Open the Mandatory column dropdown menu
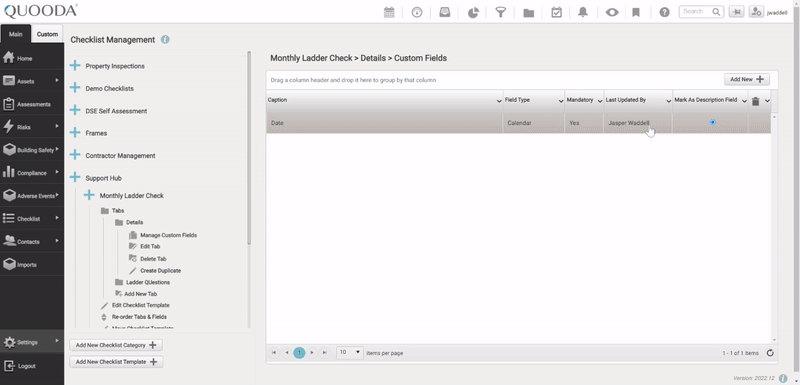This screenshot has width=800, height=385. pyautogui.click(x=599, y=101)
